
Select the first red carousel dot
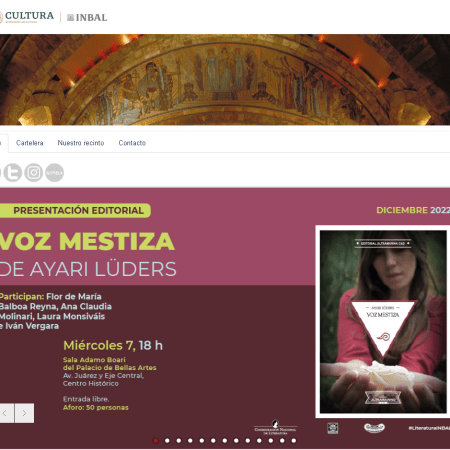coord(156,441)
